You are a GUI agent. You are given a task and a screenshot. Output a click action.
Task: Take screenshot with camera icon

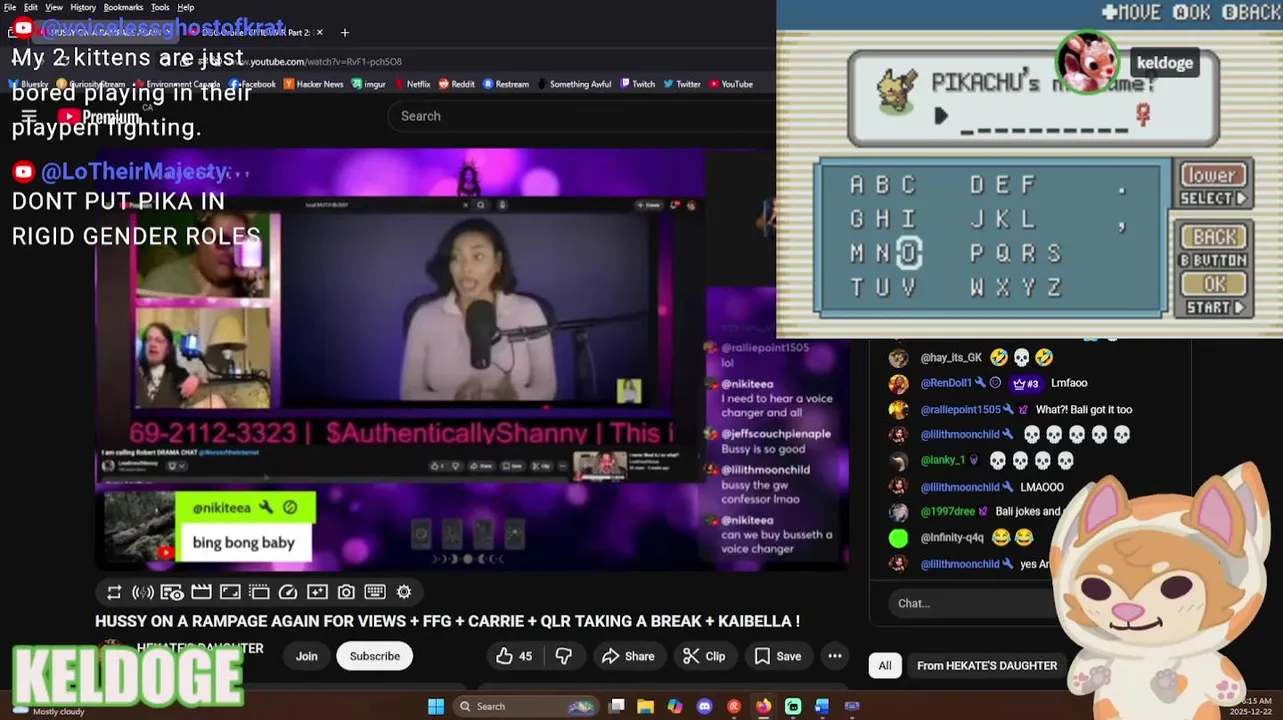coord(346,592)
